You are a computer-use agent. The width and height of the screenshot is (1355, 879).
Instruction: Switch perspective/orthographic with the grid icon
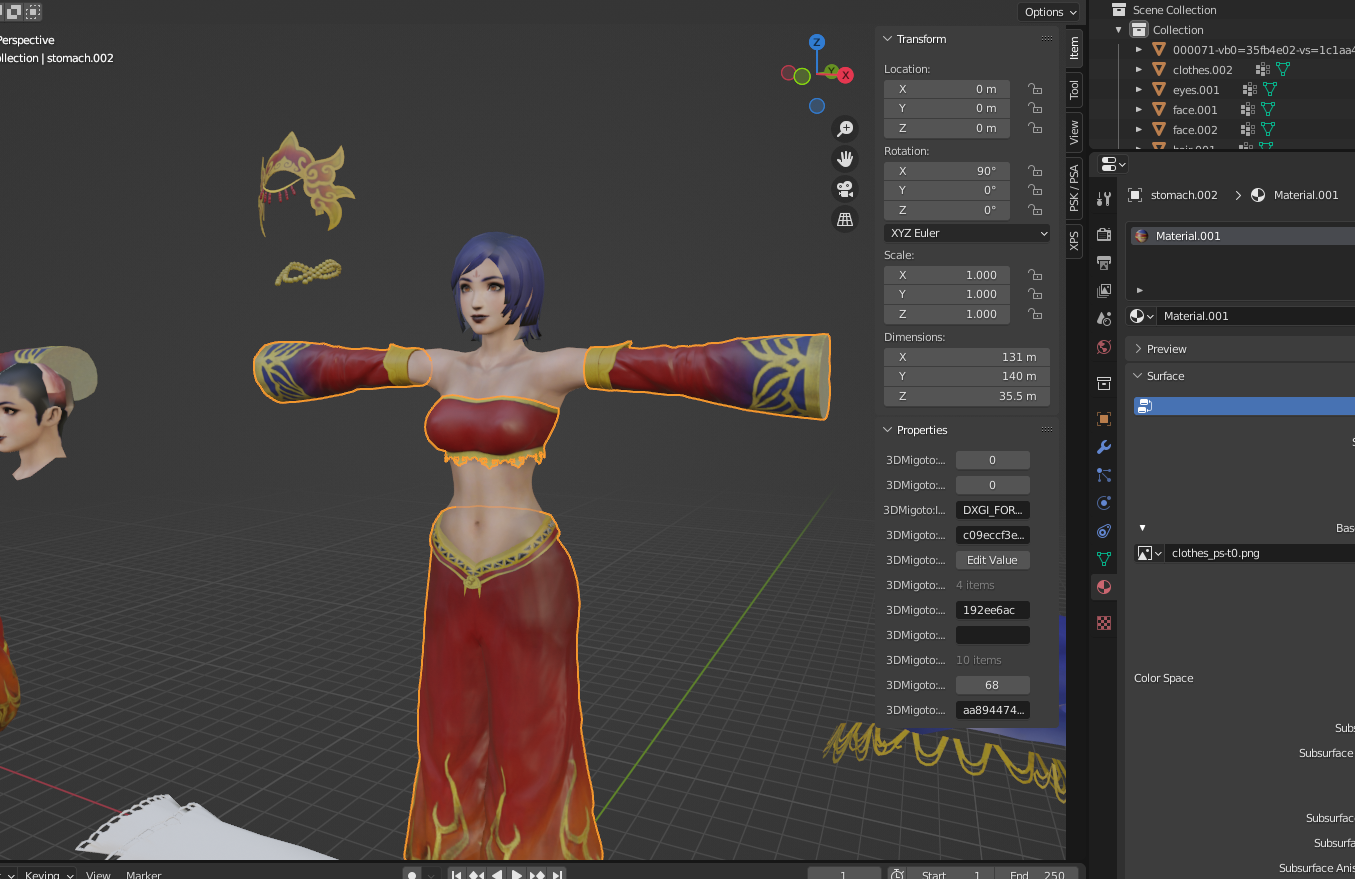[845, 219]
